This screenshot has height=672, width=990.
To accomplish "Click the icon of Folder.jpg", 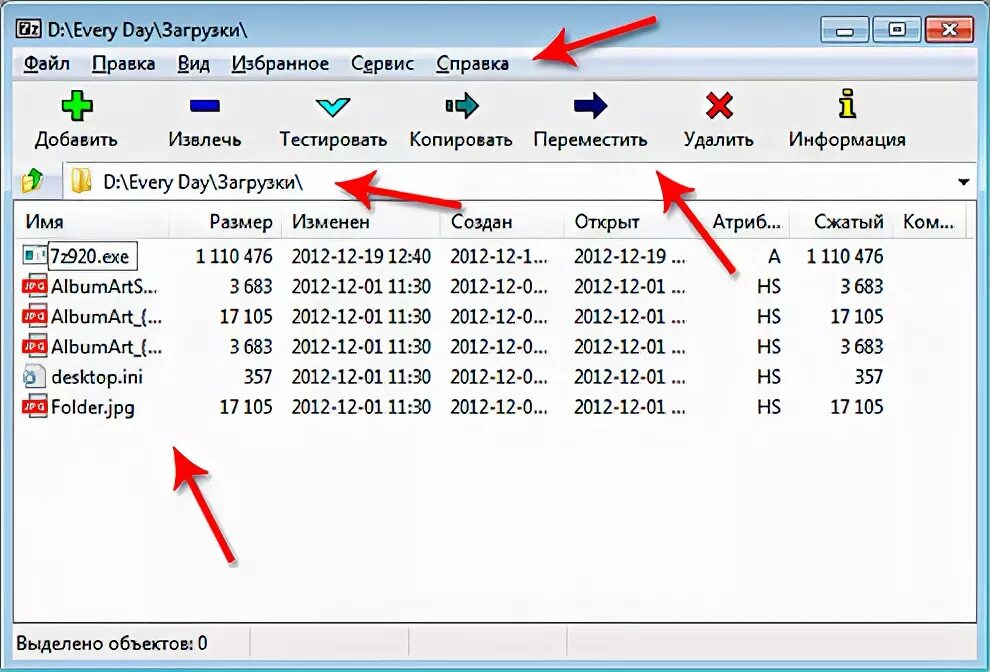I will click(34, 406).
